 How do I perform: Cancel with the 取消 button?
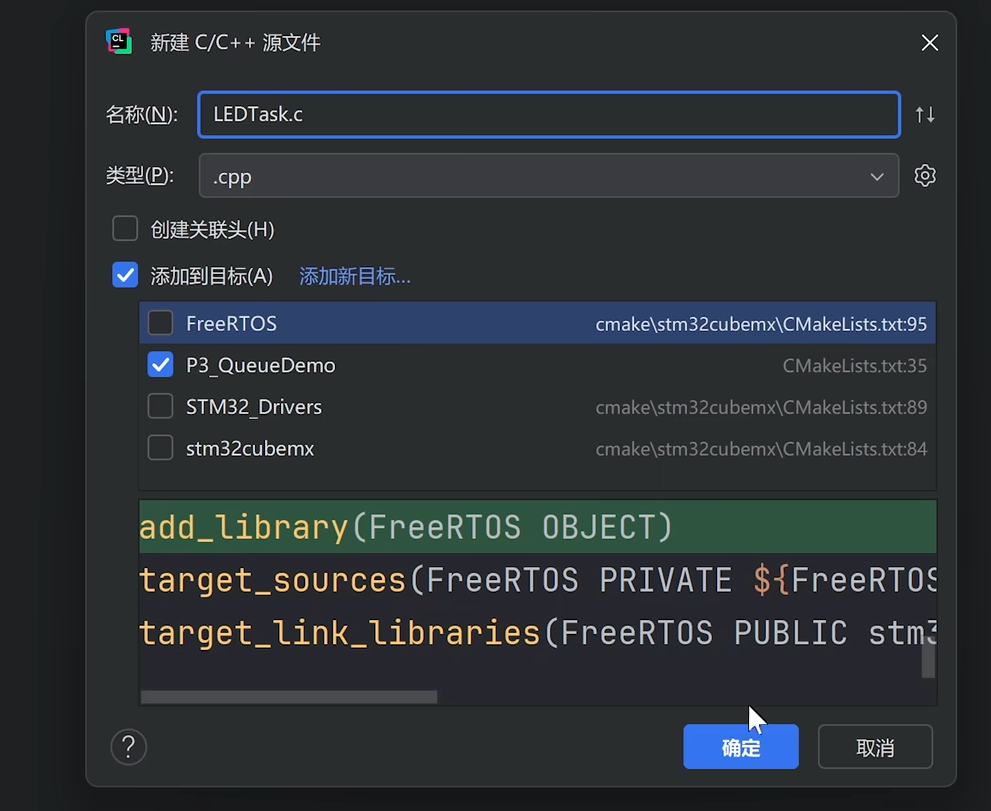[875, 747]
